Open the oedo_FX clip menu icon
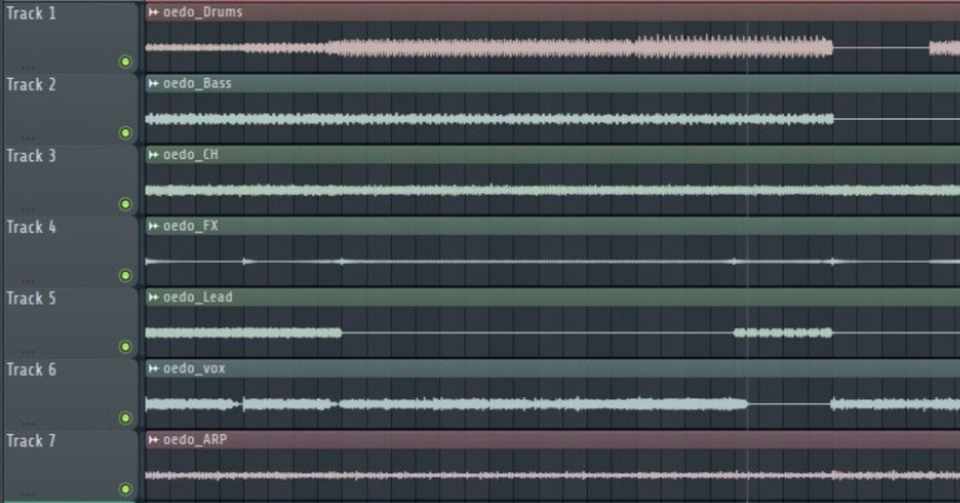The height and width of the screenshot is (503, 960). tap(153, 226)
